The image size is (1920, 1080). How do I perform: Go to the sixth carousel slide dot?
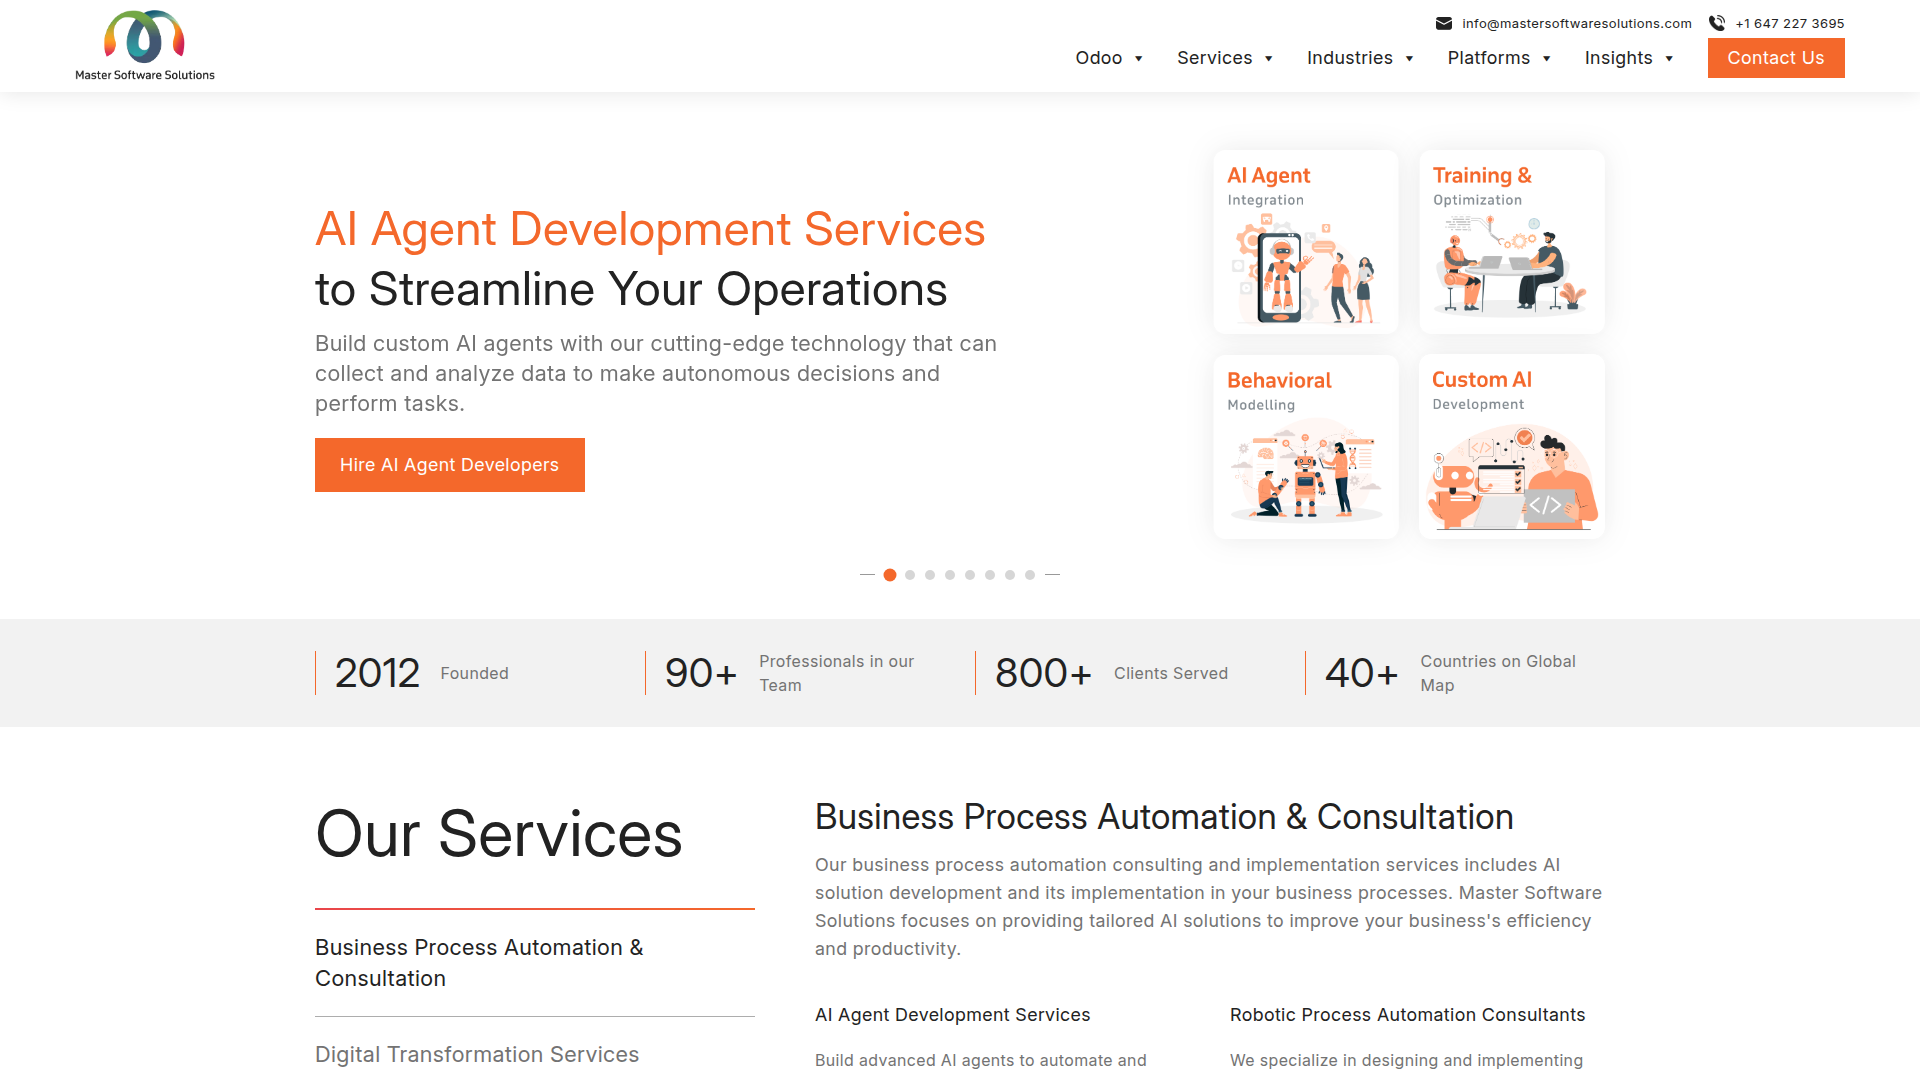point(990,575)
